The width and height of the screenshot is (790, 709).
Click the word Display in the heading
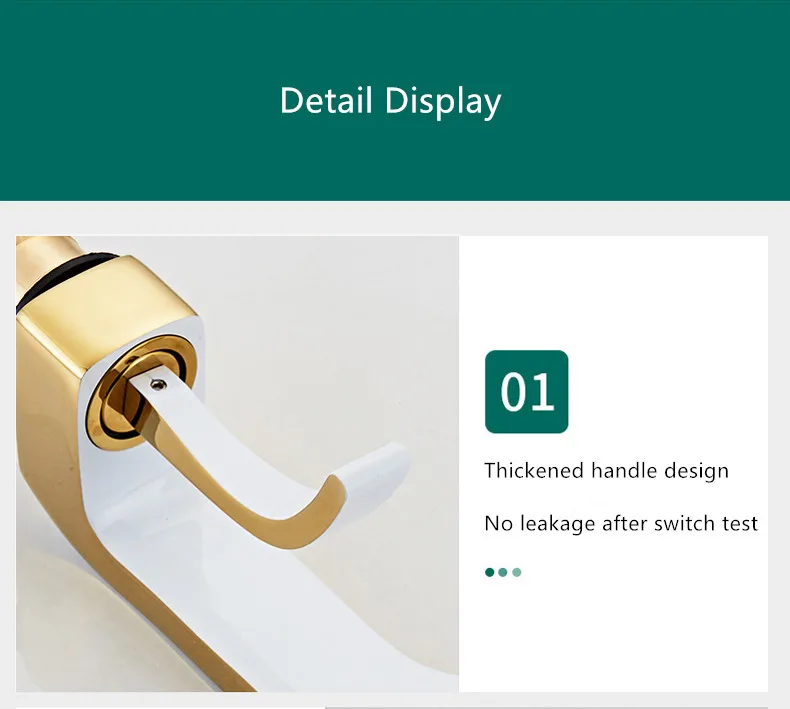(x=443, y=102)
